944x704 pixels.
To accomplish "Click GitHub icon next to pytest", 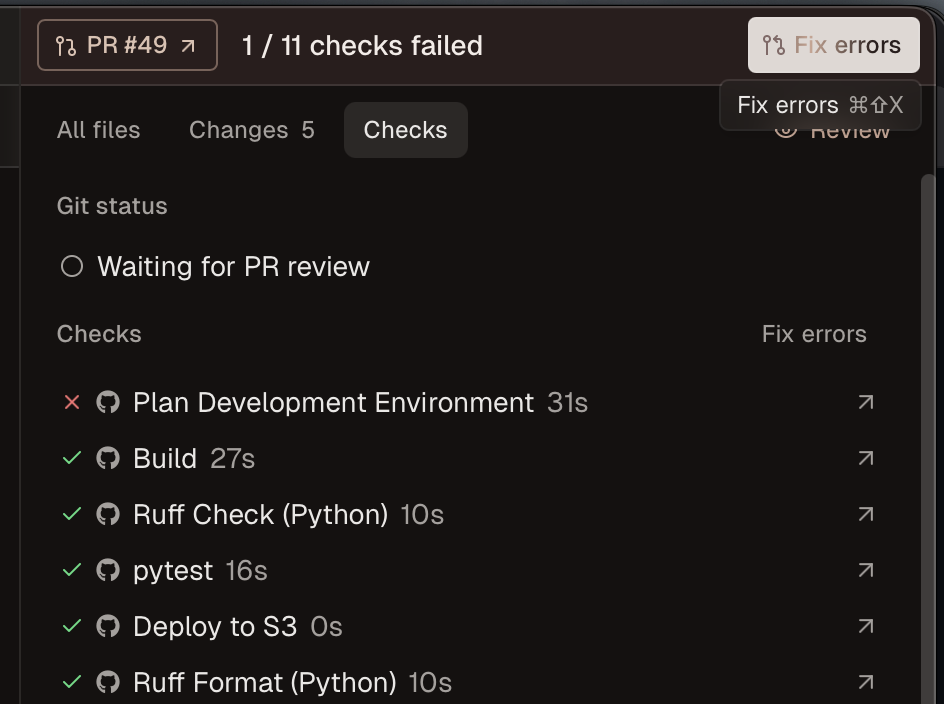I will (x=108, y=570).
